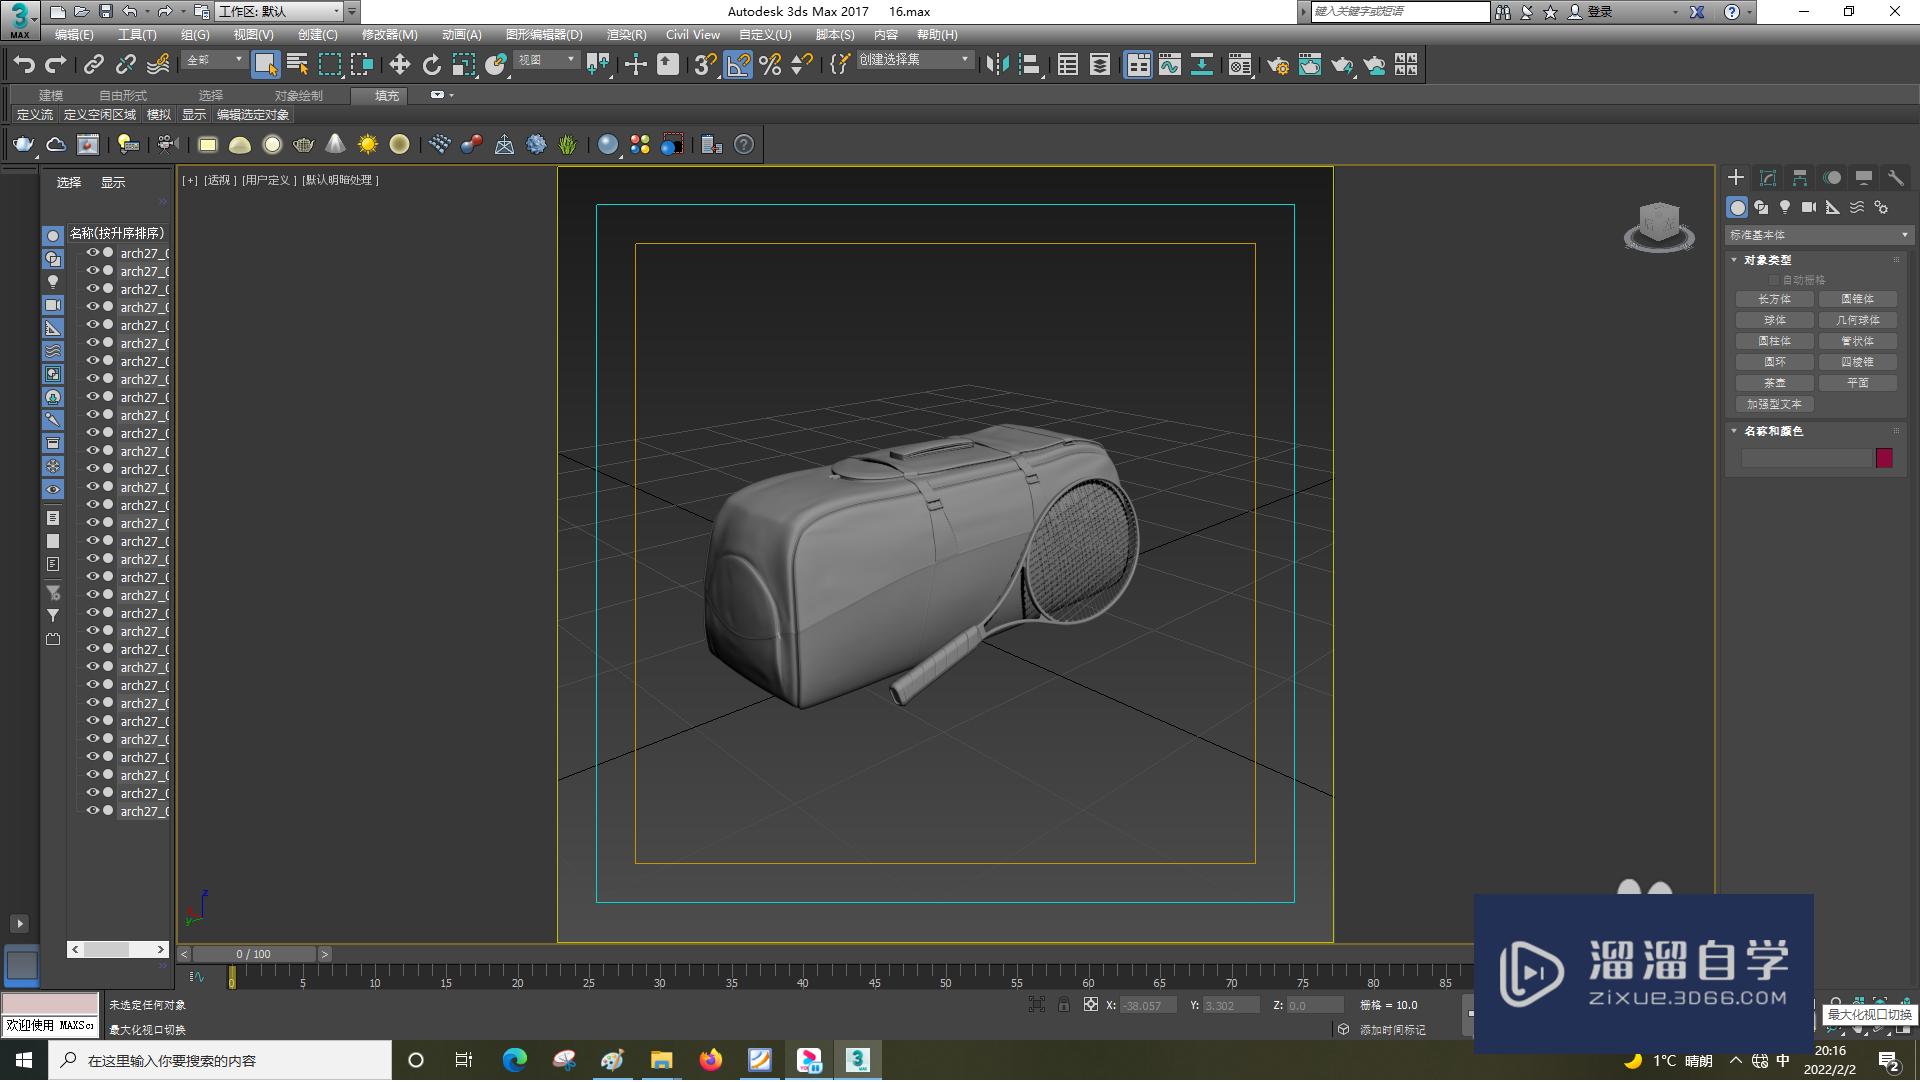1920x1082 pixels.
Task: Open the 创建选择集 named selection dropdown
Action: 915,60
